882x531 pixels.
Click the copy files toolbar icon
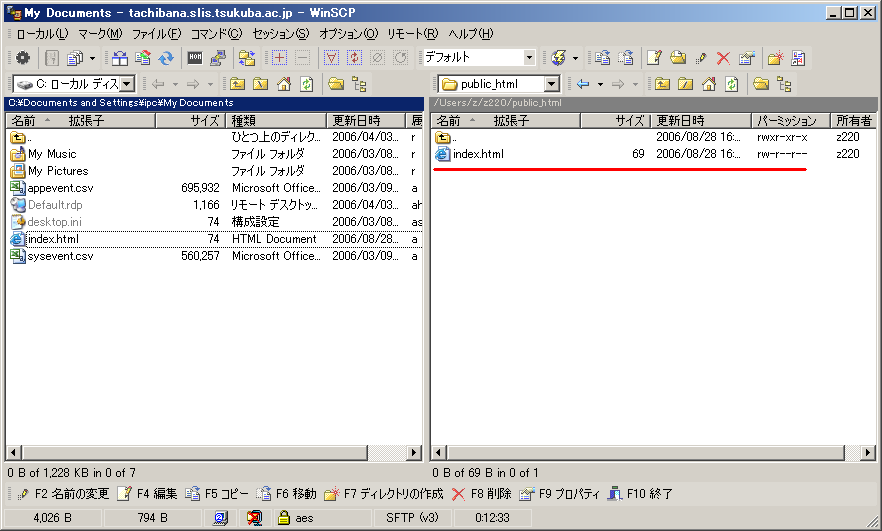[602, 57]
